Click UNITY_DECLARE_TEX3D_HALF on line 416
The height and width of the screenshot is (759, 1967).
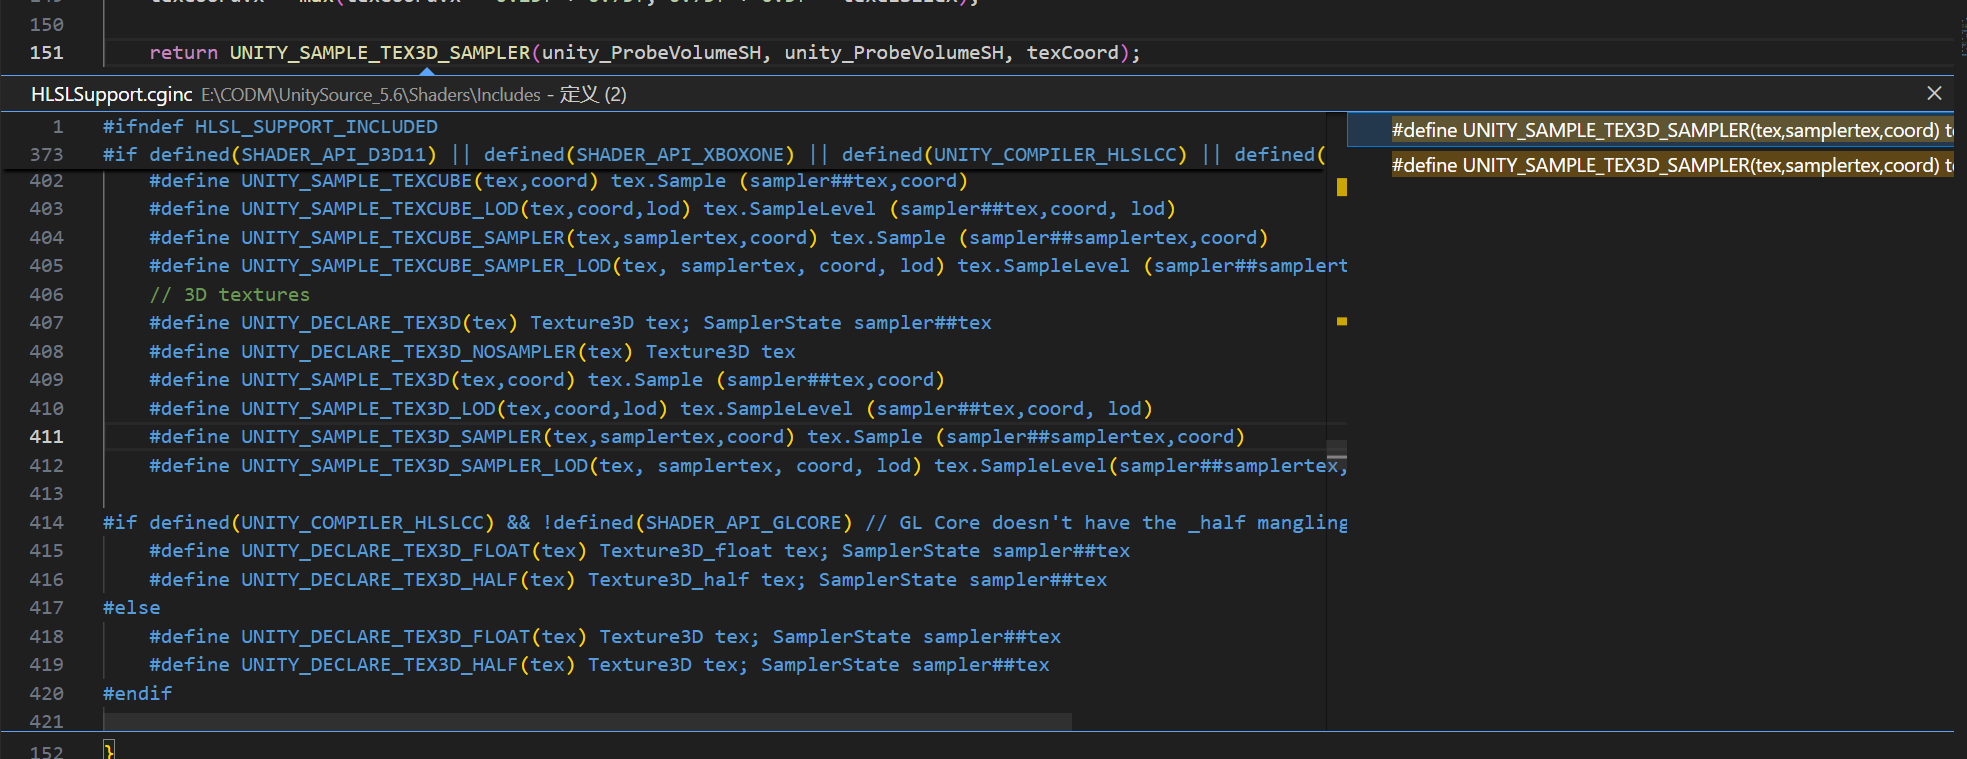(380, 580)
